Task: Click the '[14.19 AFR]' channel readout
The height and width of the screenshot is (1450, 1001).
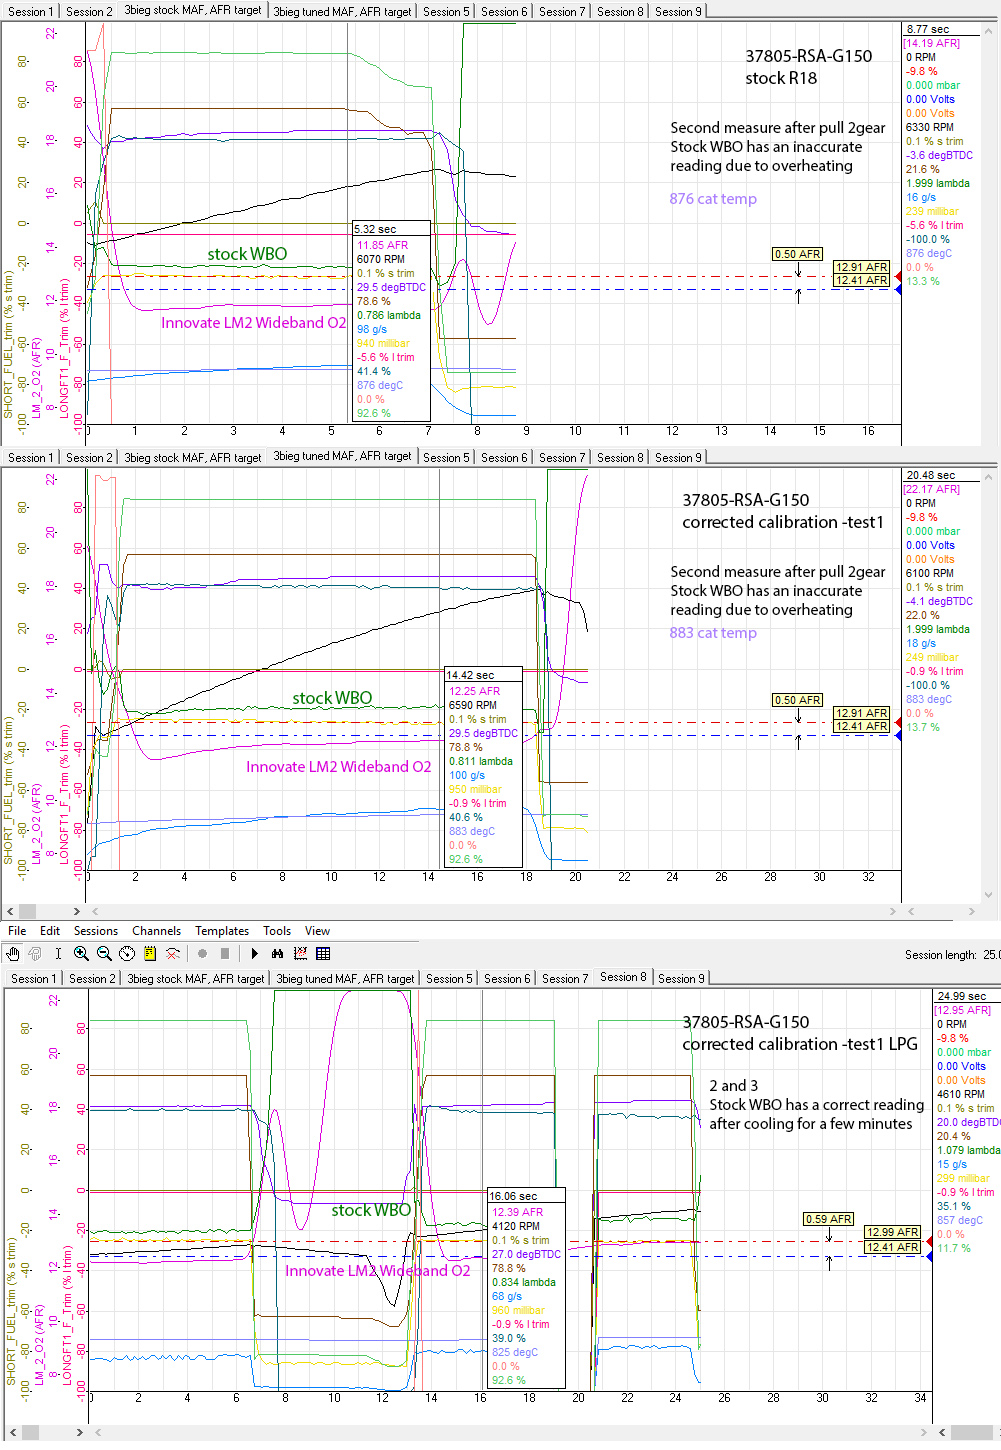Action: pos(931,44)
